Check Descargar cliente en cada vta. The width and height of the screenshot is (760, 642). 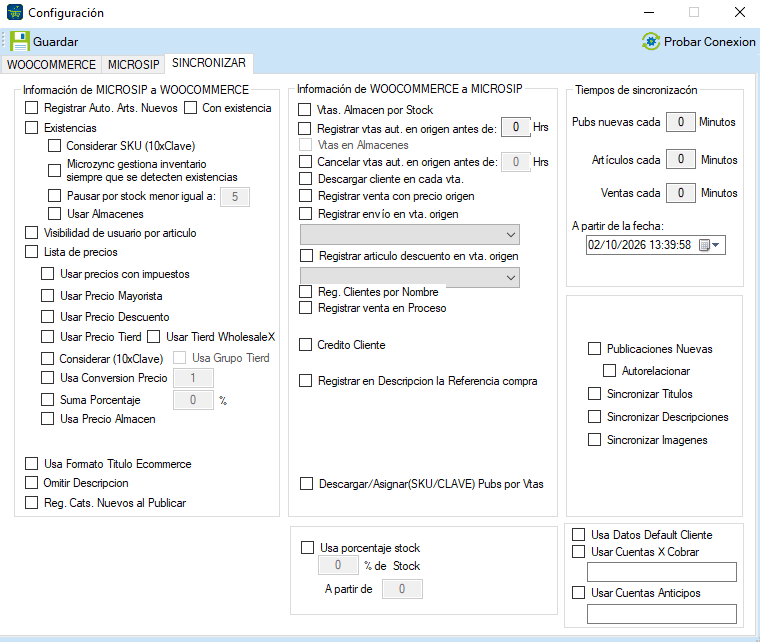click(x=305, y=179)
